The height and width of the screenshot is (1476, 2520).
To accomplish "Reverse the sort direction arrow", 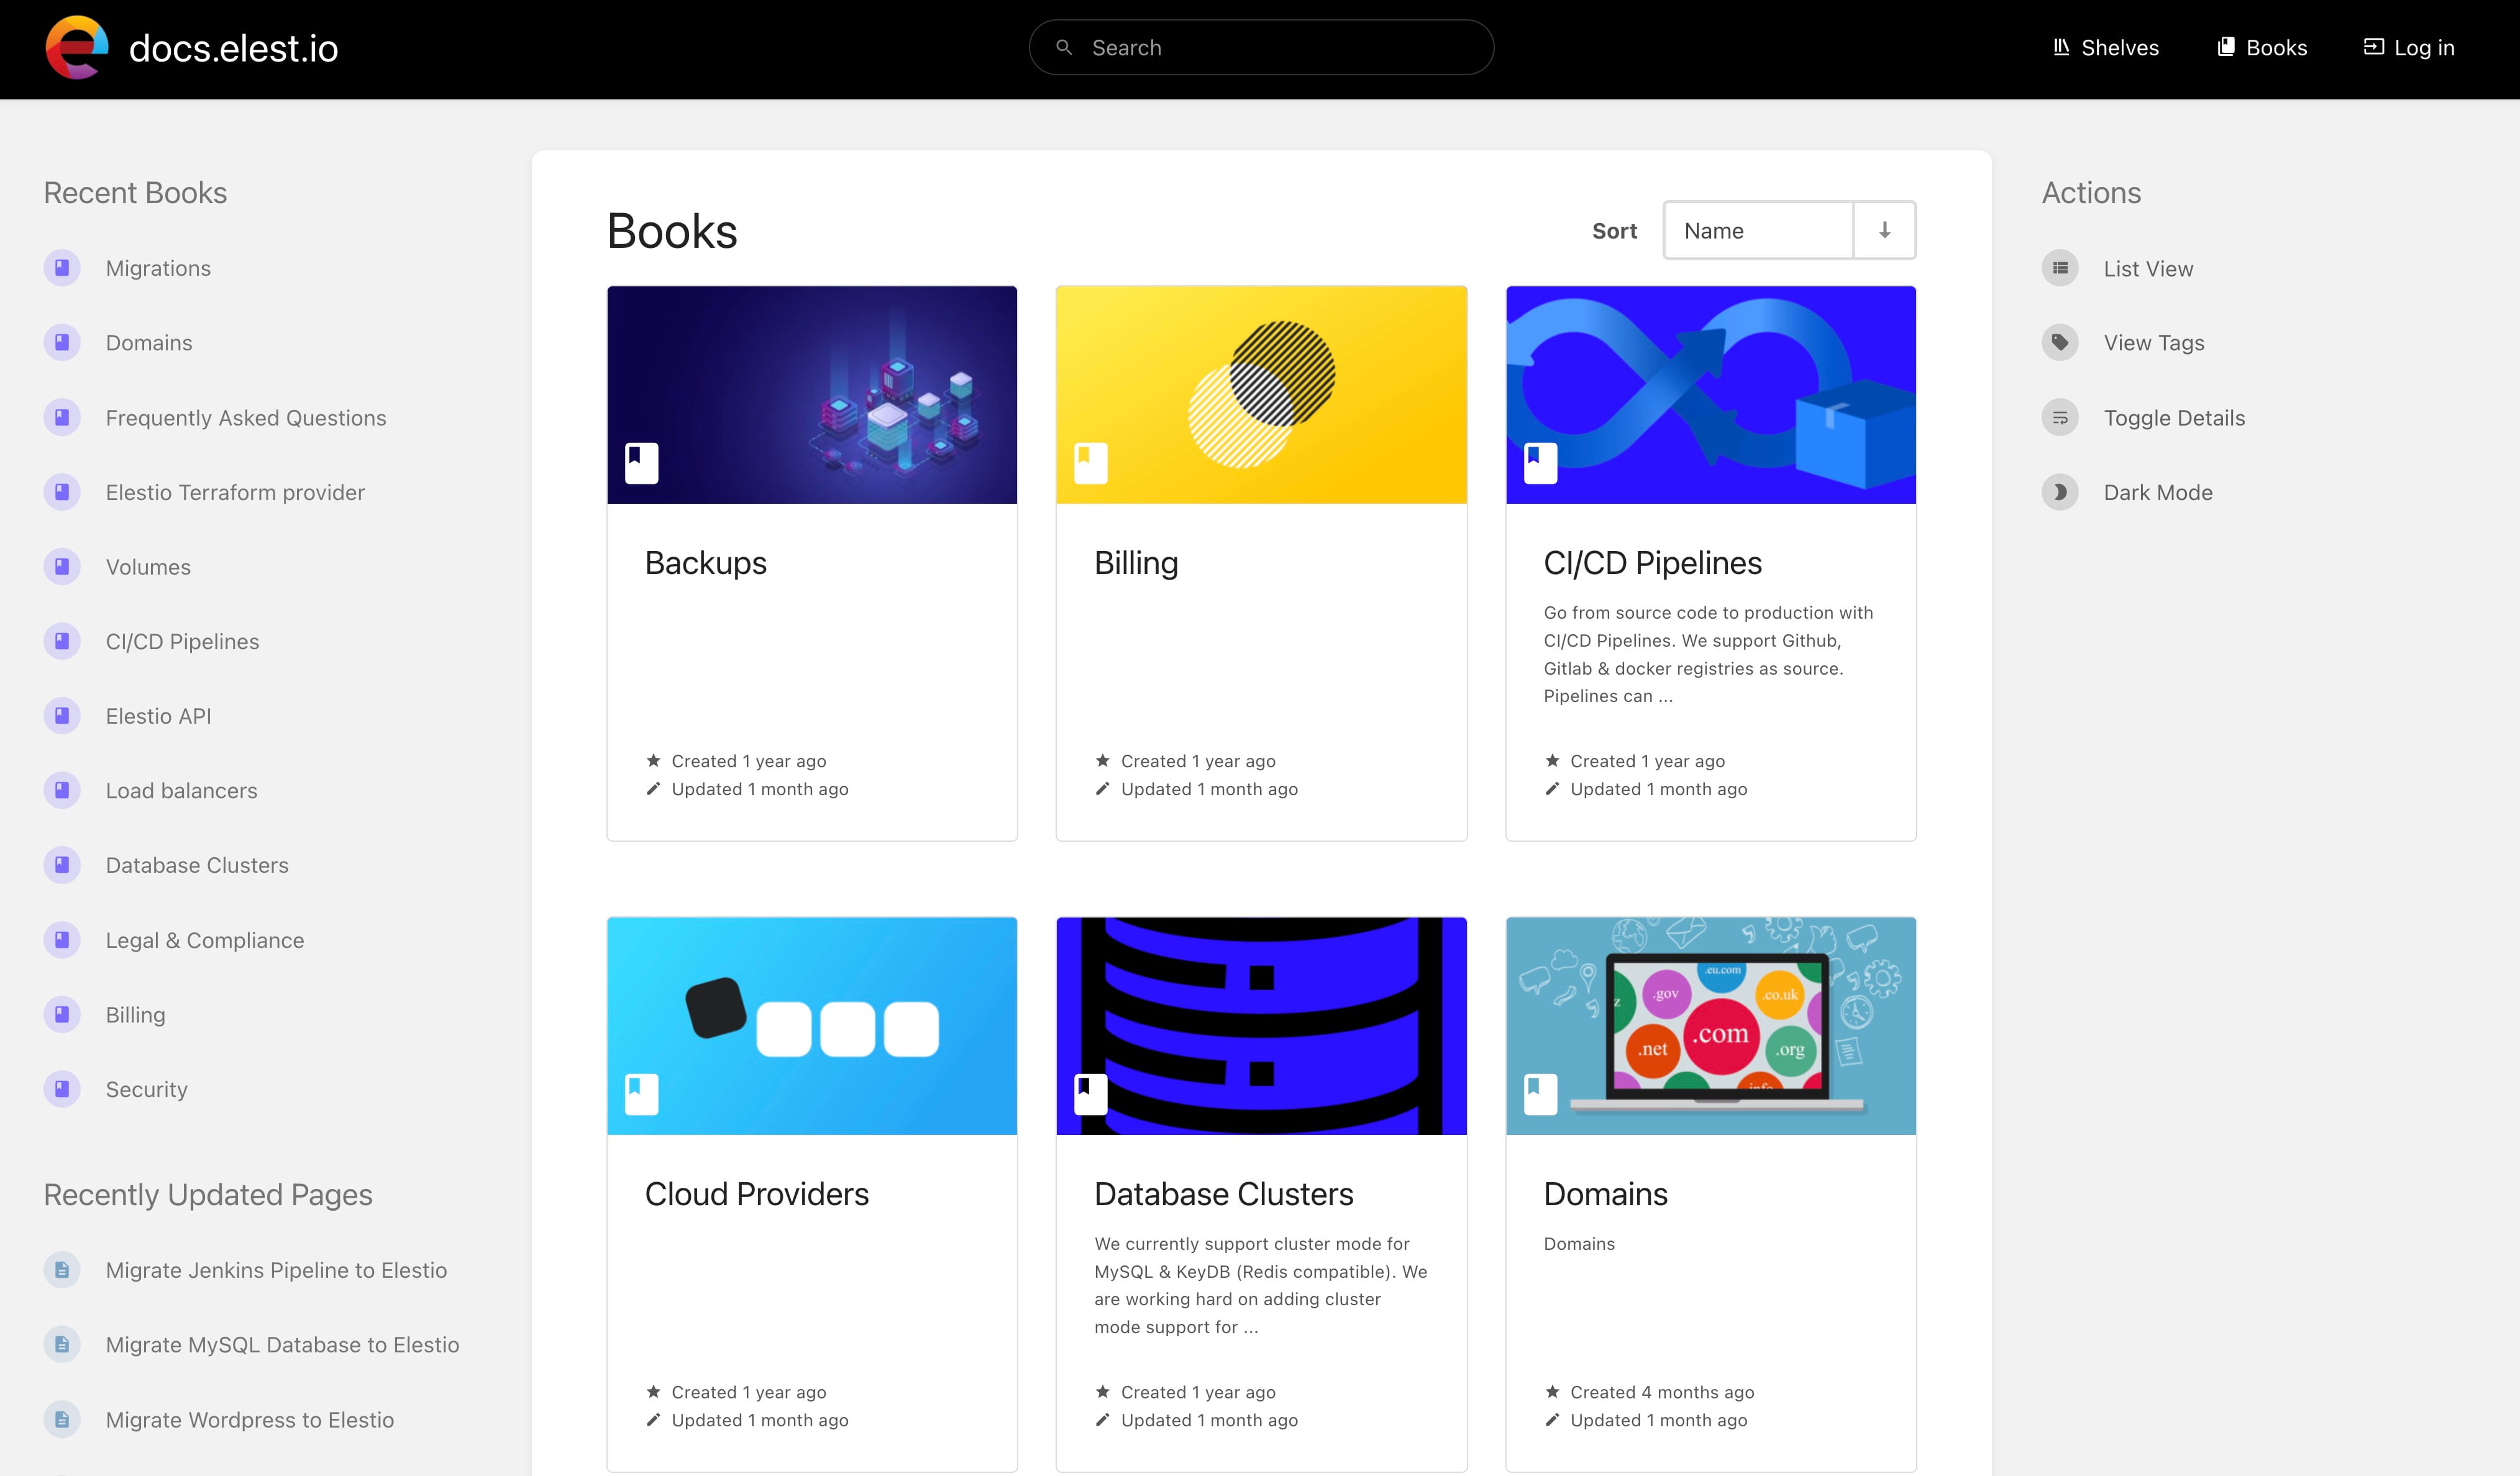I will (x=1884, y=230).
